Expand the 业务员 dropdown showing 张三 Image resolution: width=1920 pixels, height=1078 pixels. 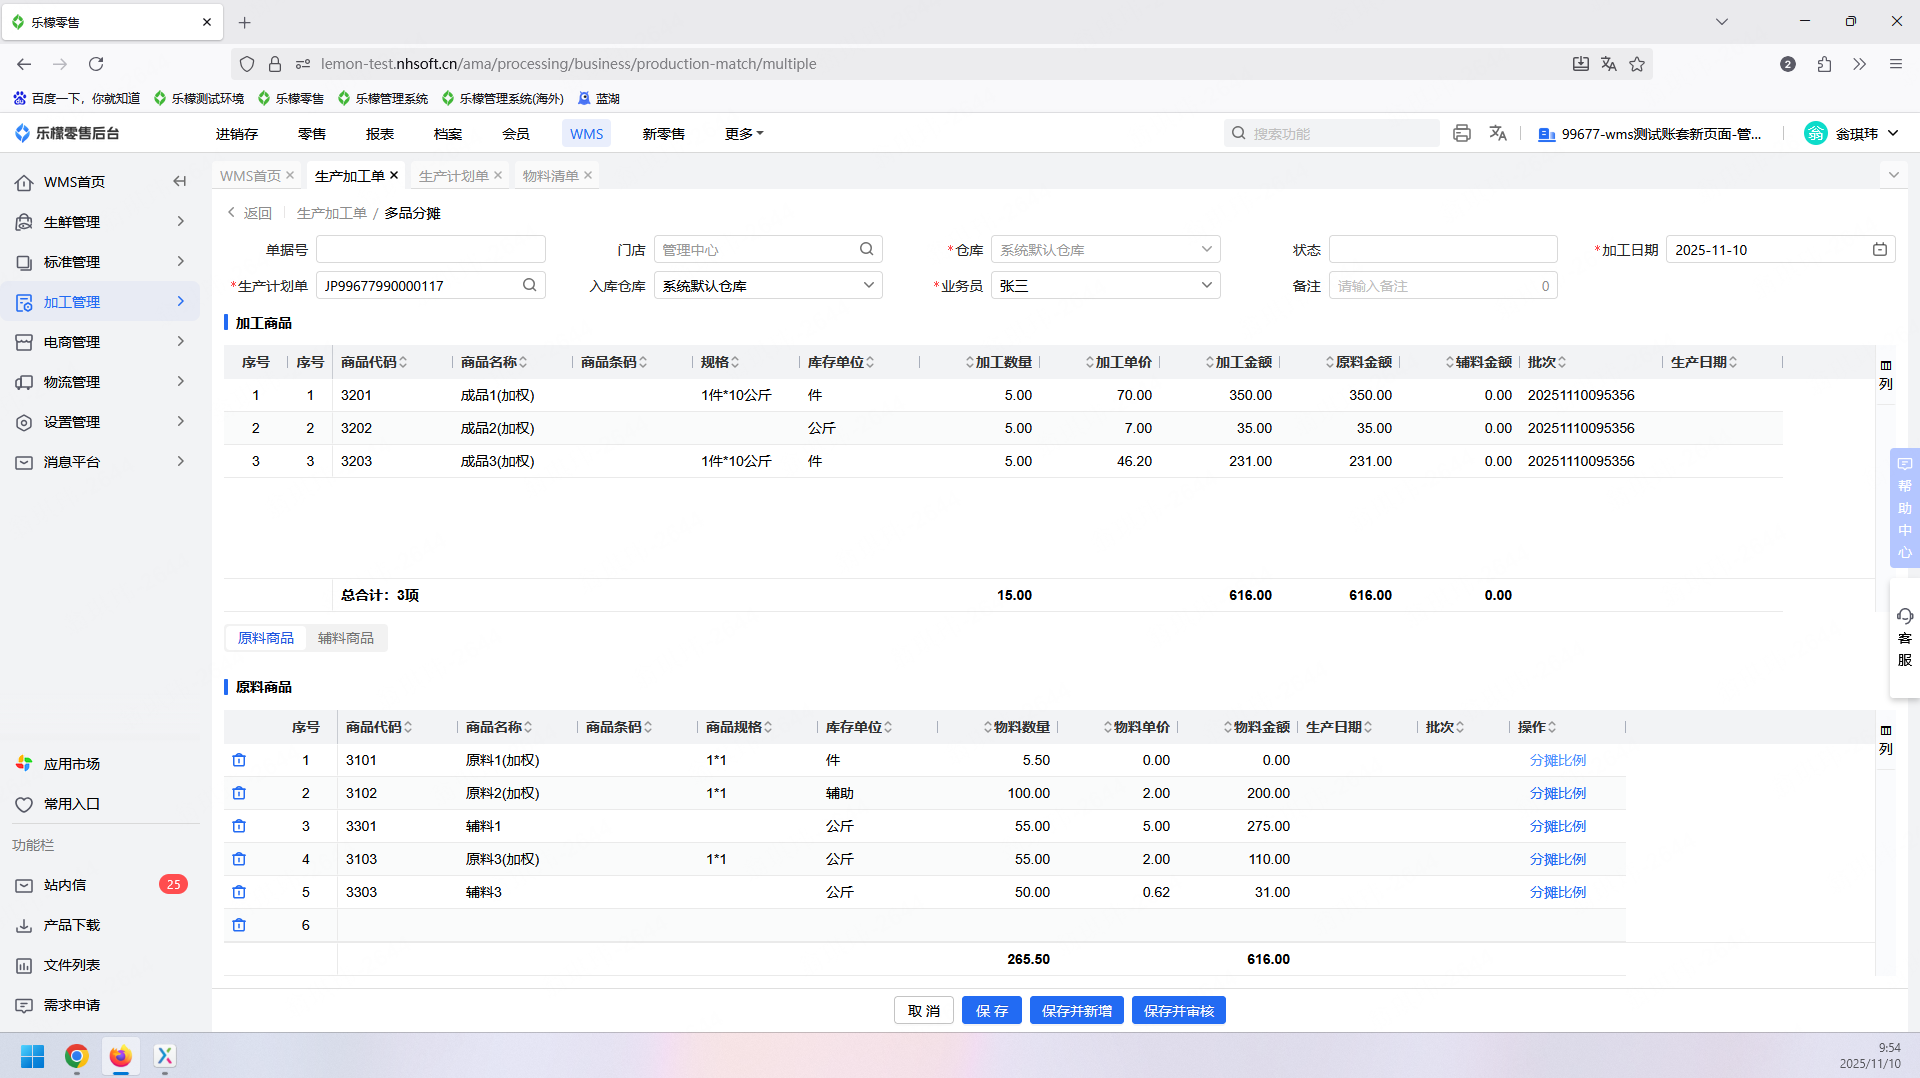(x=1105, y=285)
